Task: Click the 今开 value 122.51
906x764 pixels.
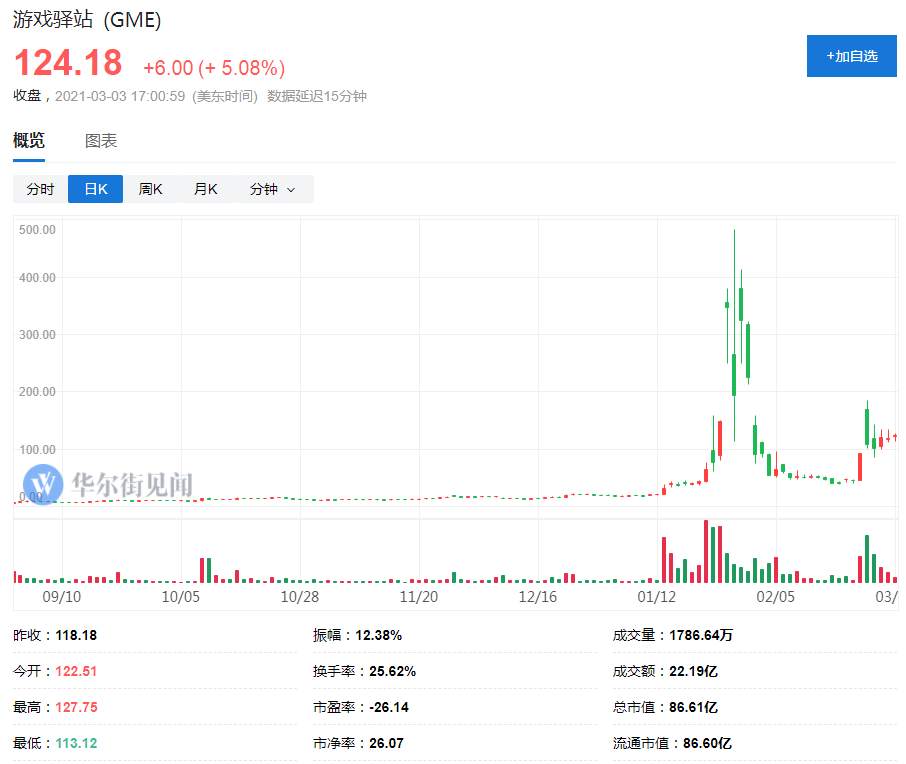Action: [x=76, y=671]
